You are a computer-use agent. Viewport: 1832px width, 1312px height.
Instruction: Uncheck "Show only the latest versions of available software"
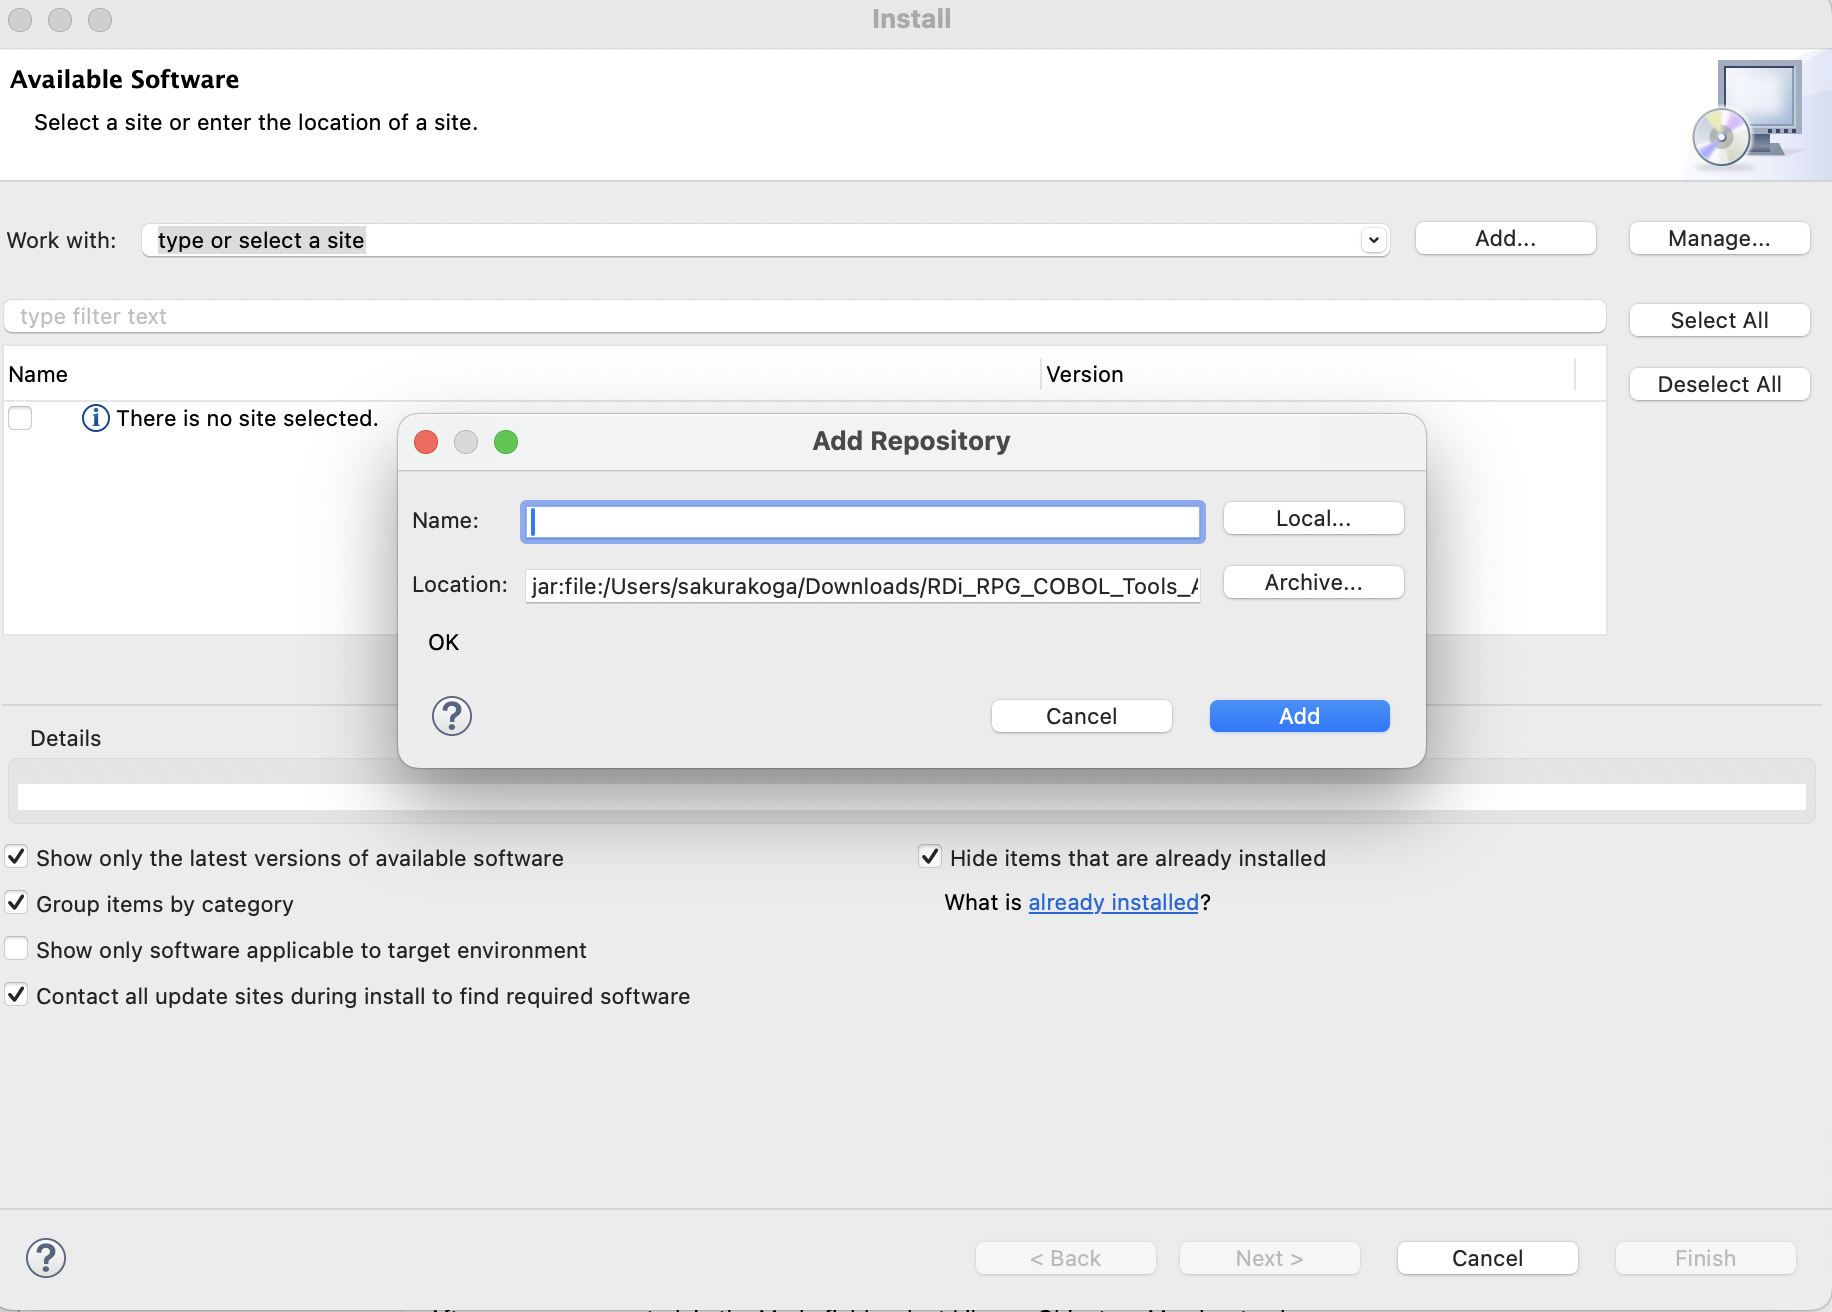[15, 856]
